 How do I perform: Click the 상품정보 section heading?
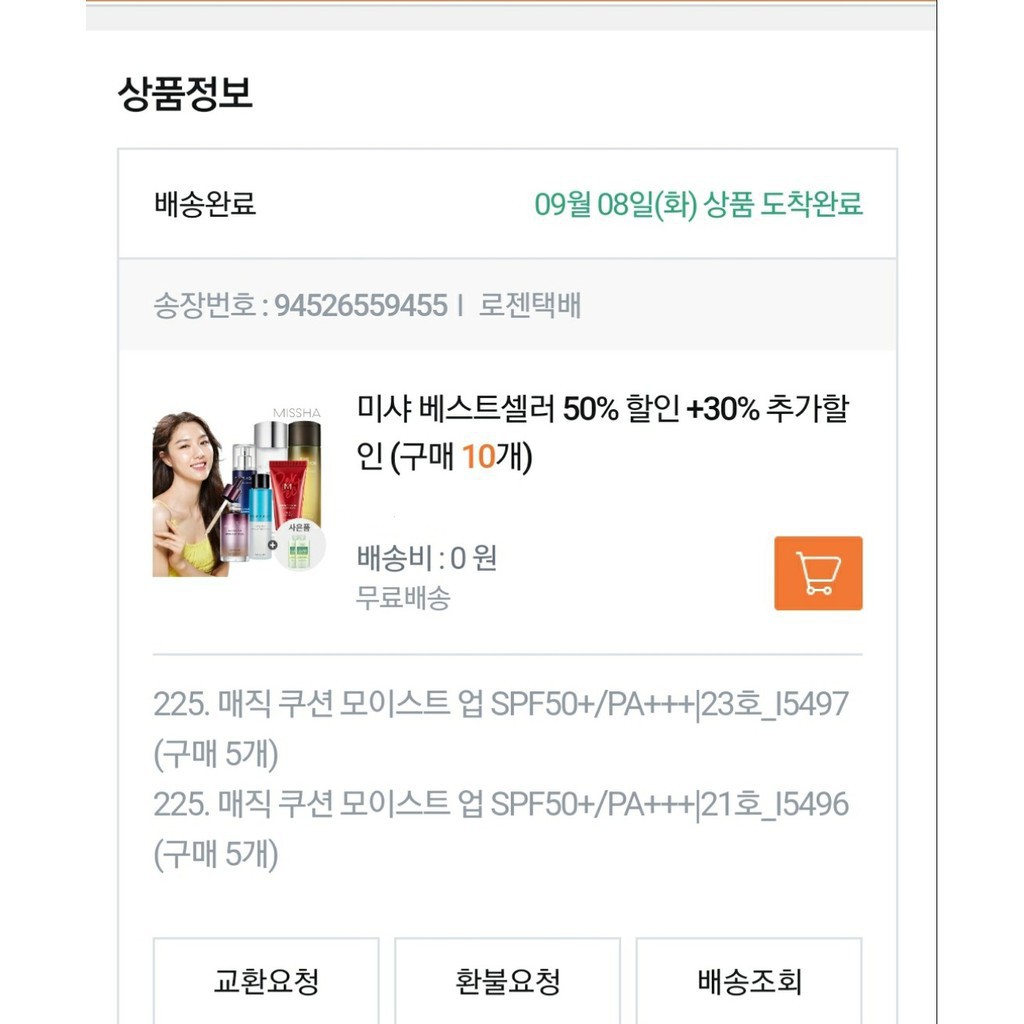185,93
